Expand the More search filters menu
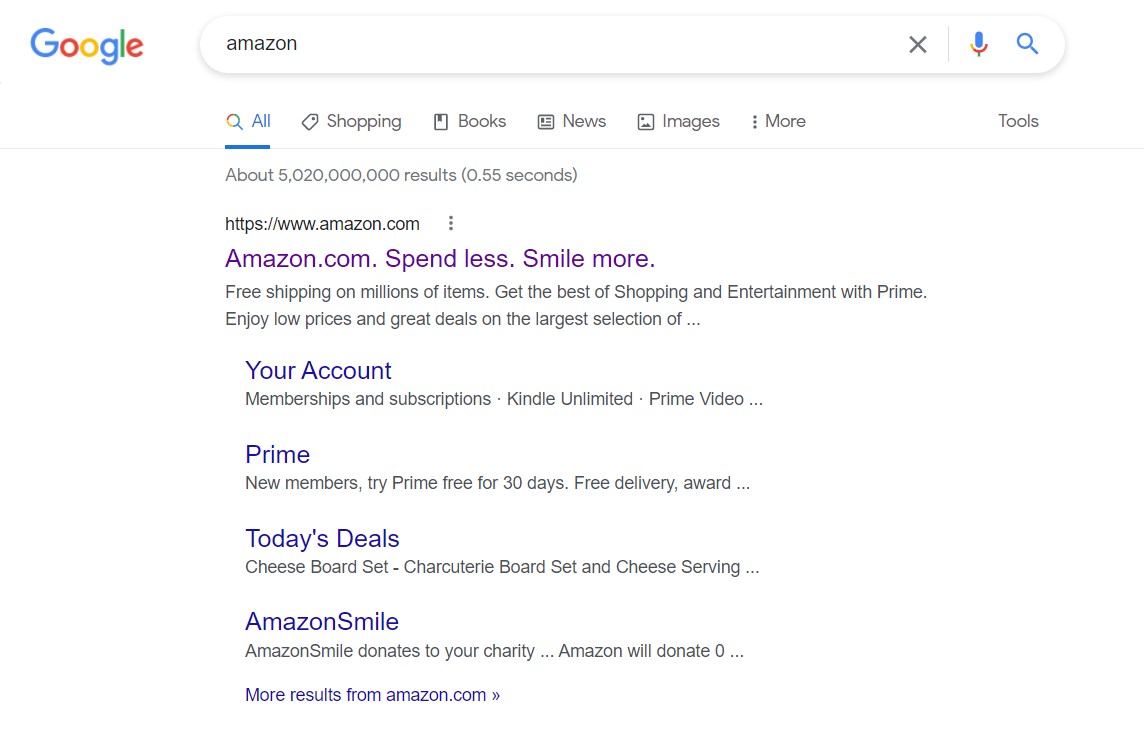The width and height of the screenshot is (1144, 749). click(x=778, y=121)
